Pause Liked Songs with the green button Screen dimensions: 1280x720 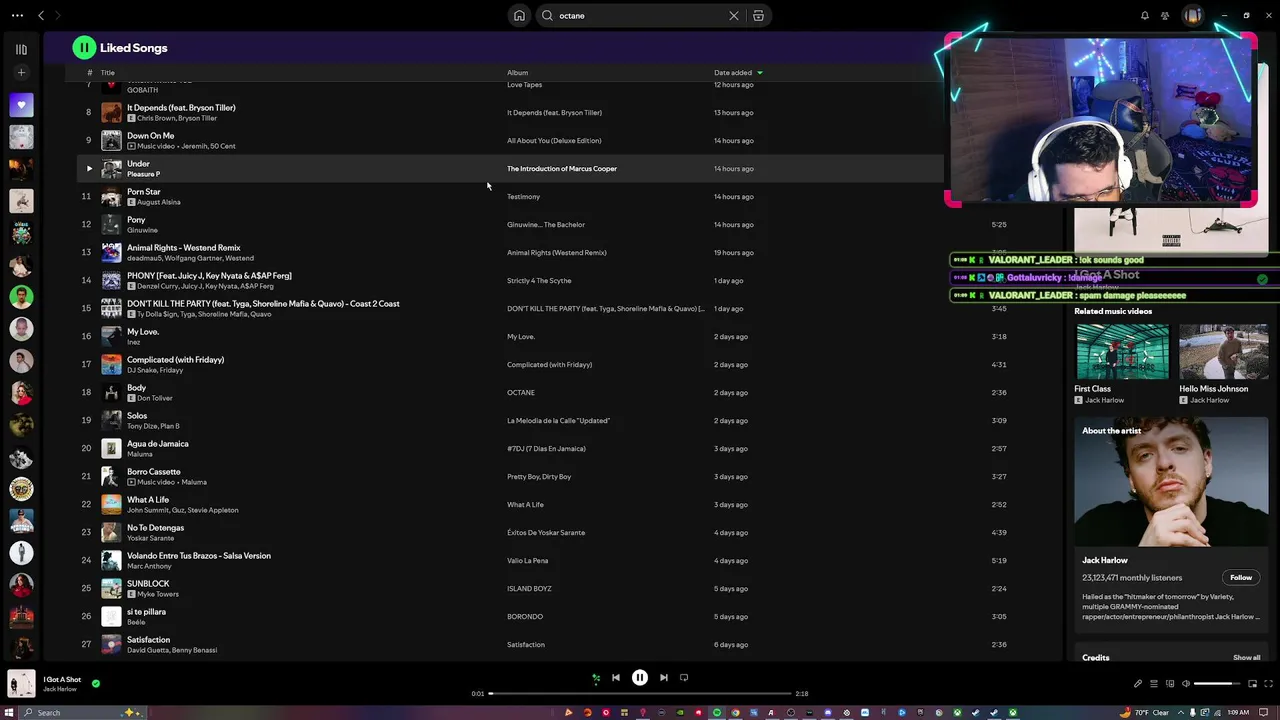[x=84, y=47]
